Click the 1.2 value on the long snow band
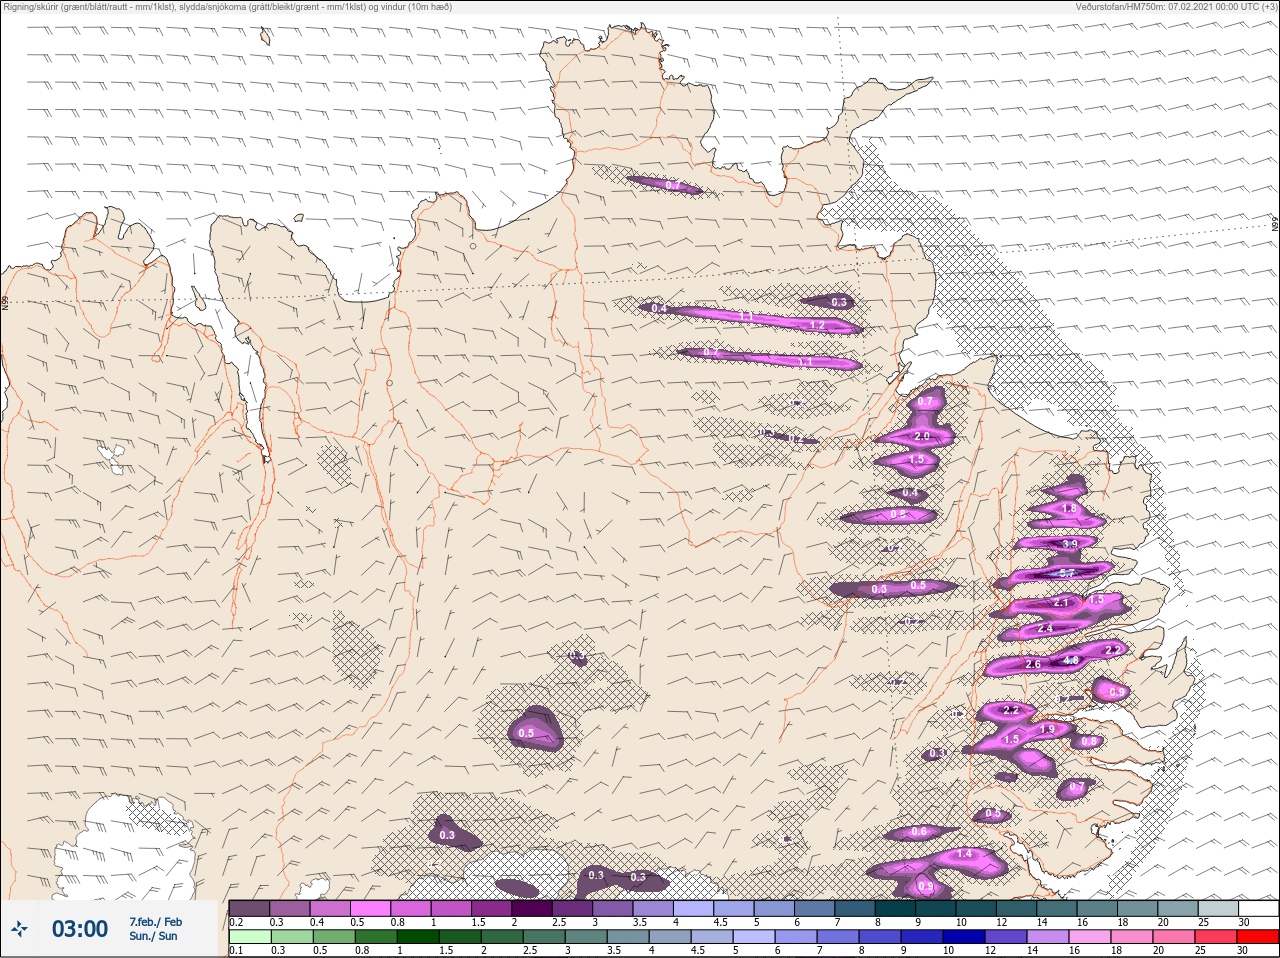The width and height of the screenshot is (1280, 958). point(817,326)
